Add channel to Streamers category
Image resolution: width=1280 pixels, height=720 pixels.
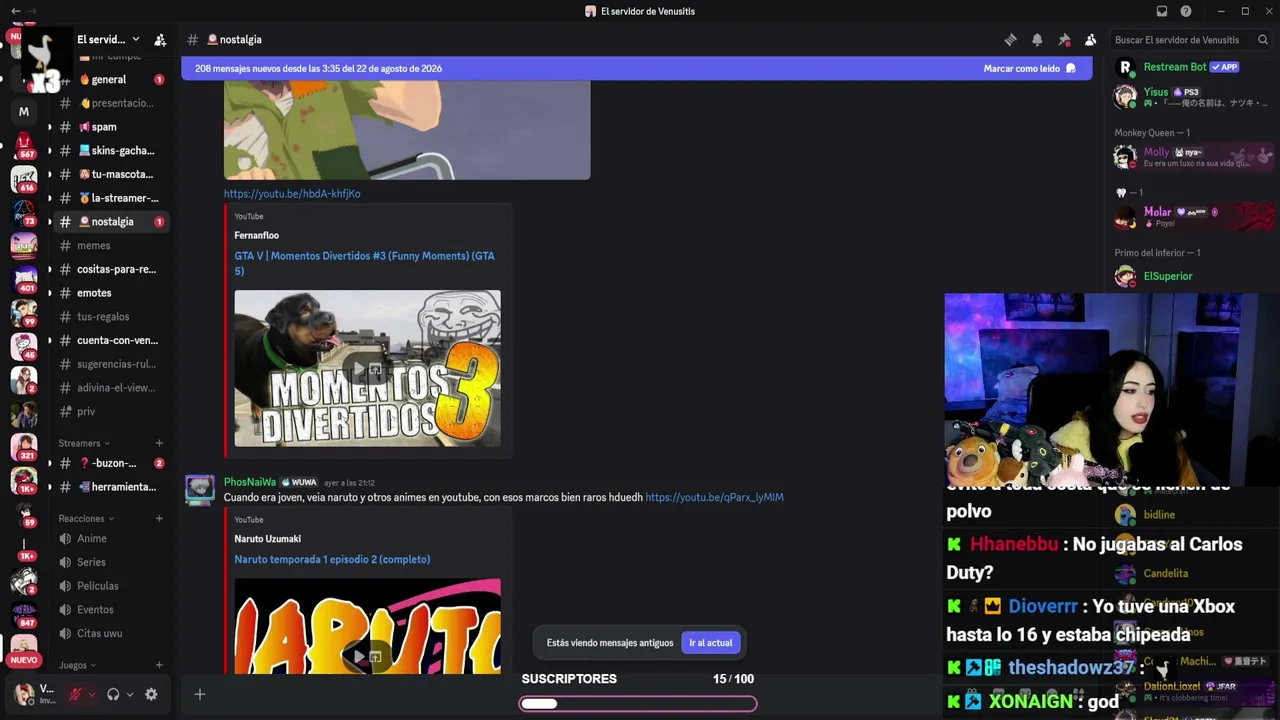(x=159, y=443)
